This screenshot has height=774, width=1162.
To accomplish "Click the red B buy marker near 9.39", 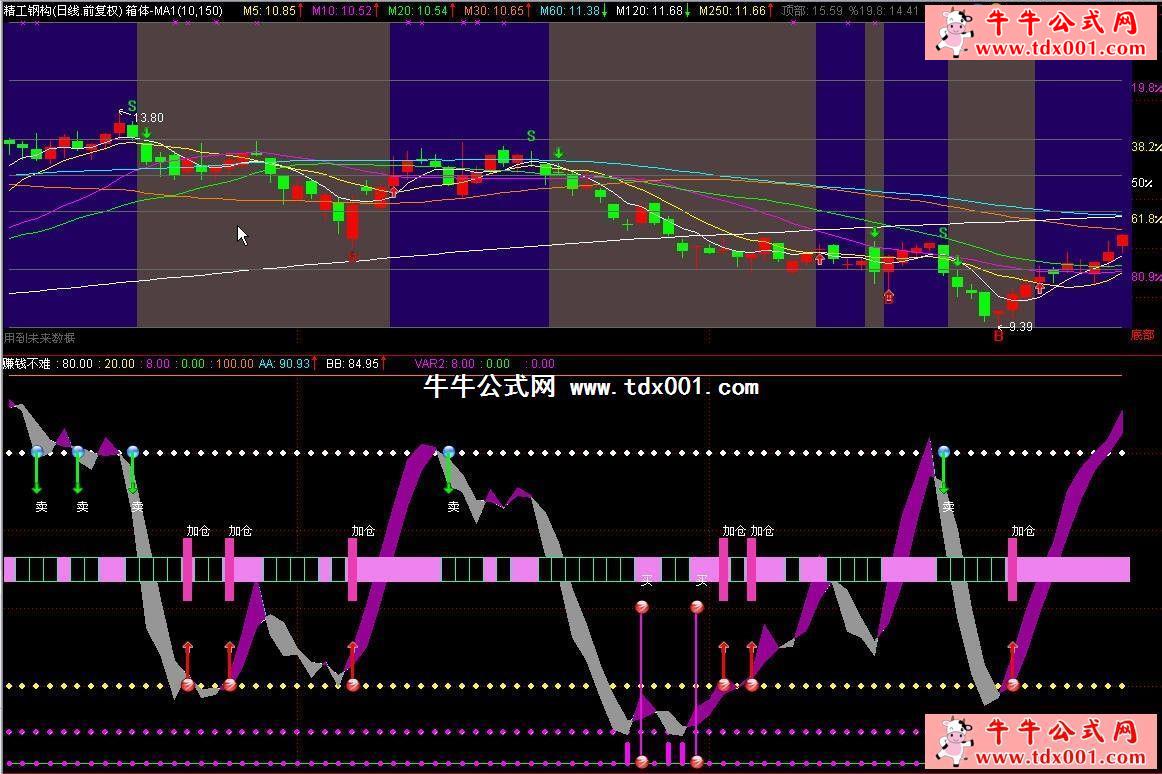I will [997, 336].
